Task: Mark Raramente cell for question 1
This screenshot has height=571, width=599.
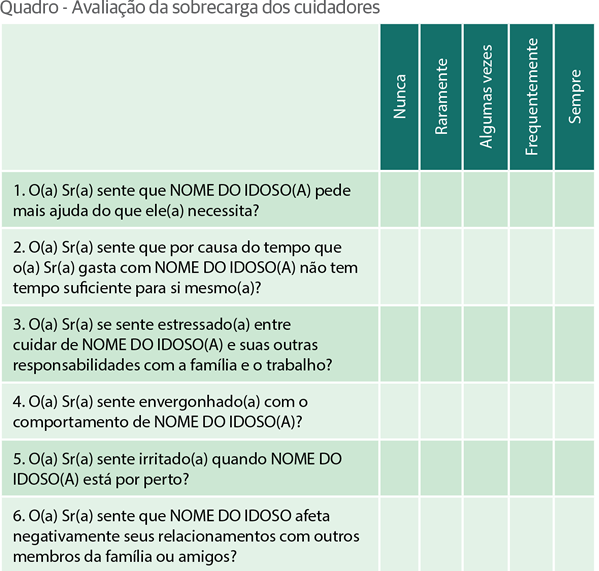Action: pos(441,199)
